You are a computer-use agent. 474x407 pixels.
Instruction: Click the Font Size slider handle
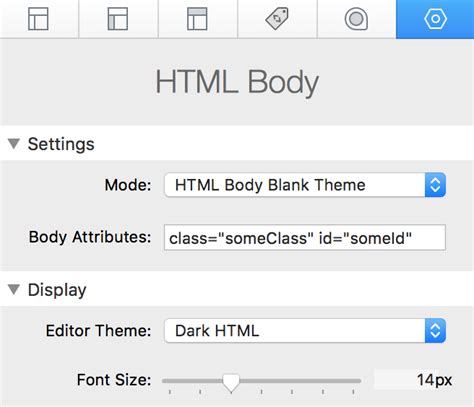tap(231, 383)
